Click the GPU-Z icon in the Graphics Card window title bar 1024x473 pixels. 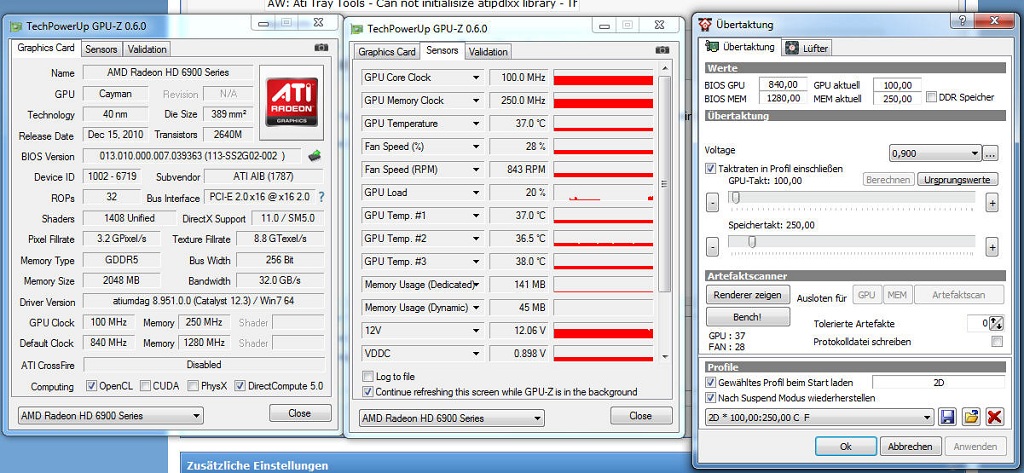(16, 26)
